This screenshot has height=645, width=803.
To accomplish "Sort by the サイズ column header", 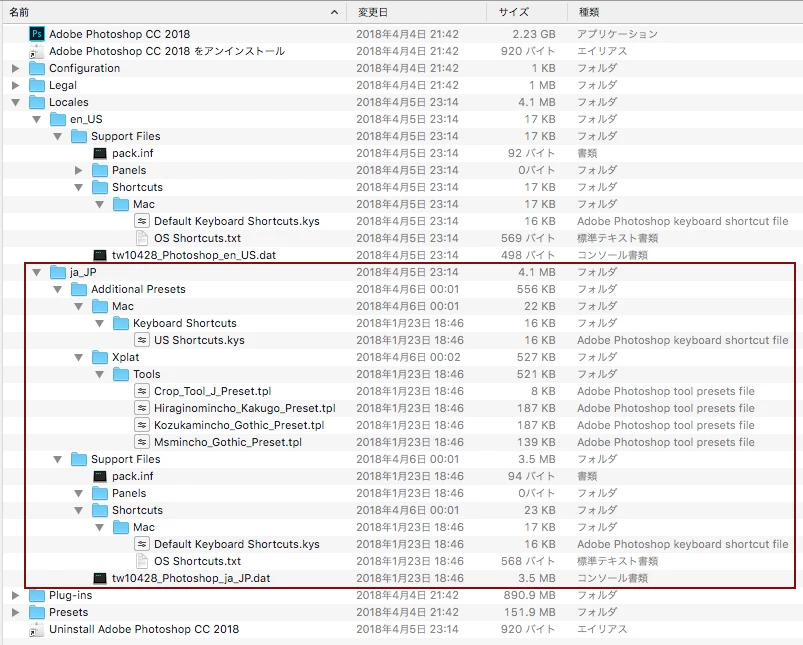I will [527, 12].
